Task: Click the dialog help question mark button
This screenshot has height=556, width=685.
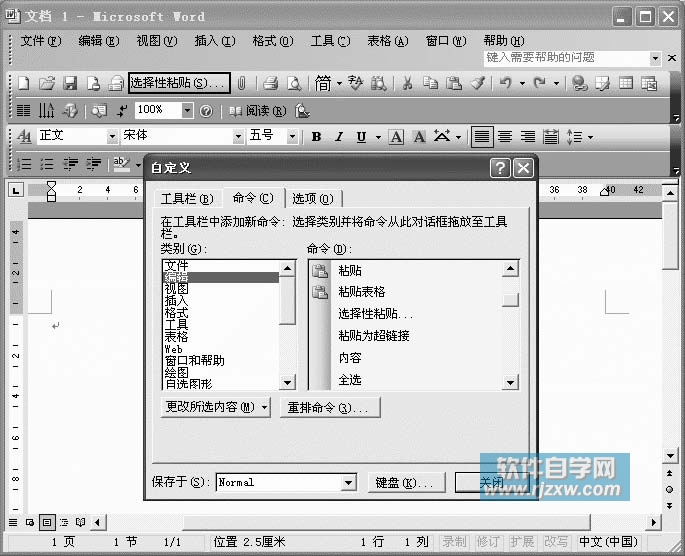Action: tap(500, 168)
